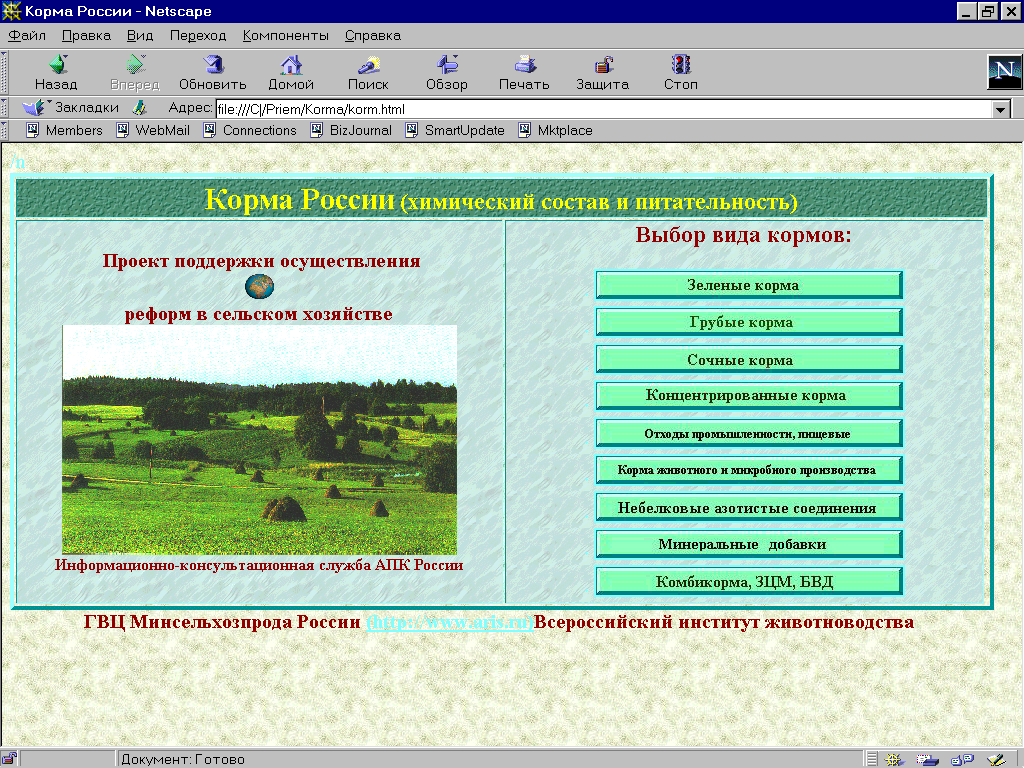Open the Переход menu
This screenshot has height=768, width=1024.
coord(198,35)
